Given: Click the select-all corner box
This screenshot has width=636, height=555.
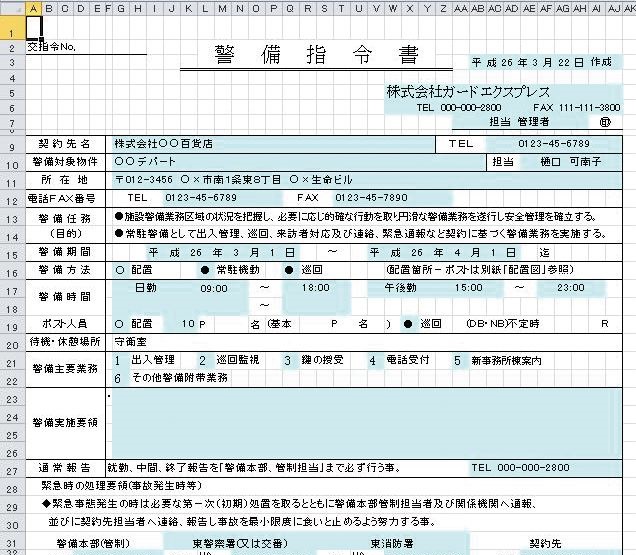Looking at the screenshot, I should 12,9.
